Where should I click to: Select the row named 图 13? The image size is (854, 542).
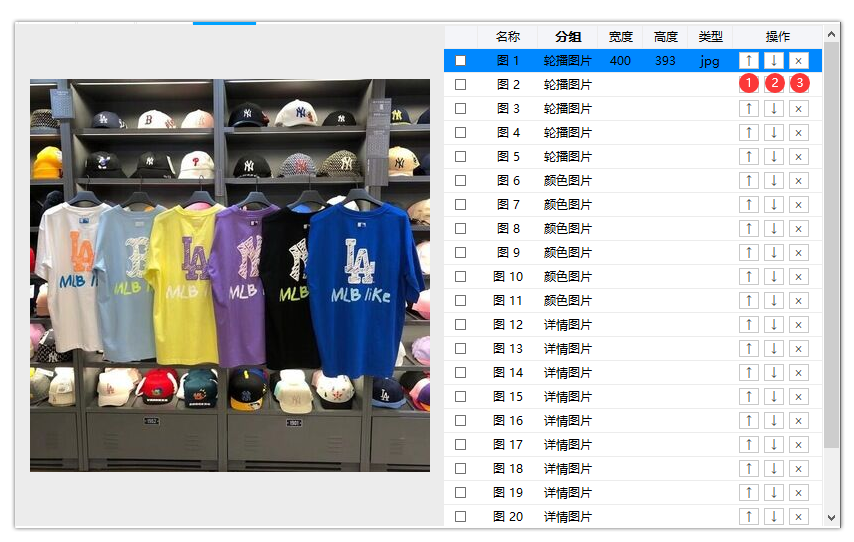633,348
